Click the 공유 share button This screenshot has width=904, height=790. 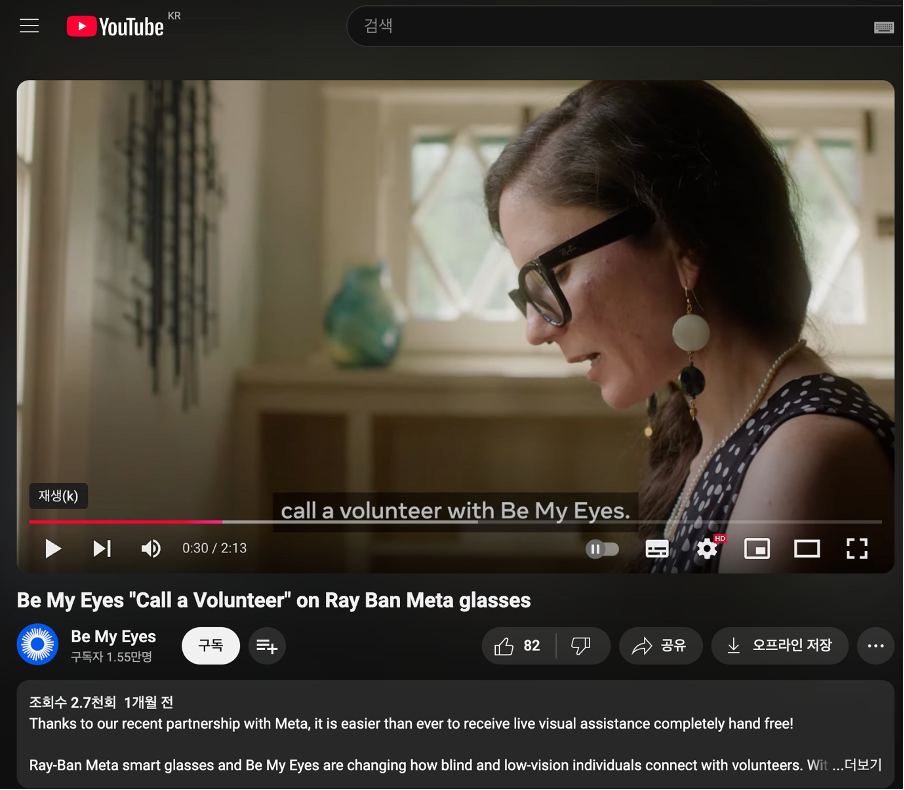tap(661, 646)
